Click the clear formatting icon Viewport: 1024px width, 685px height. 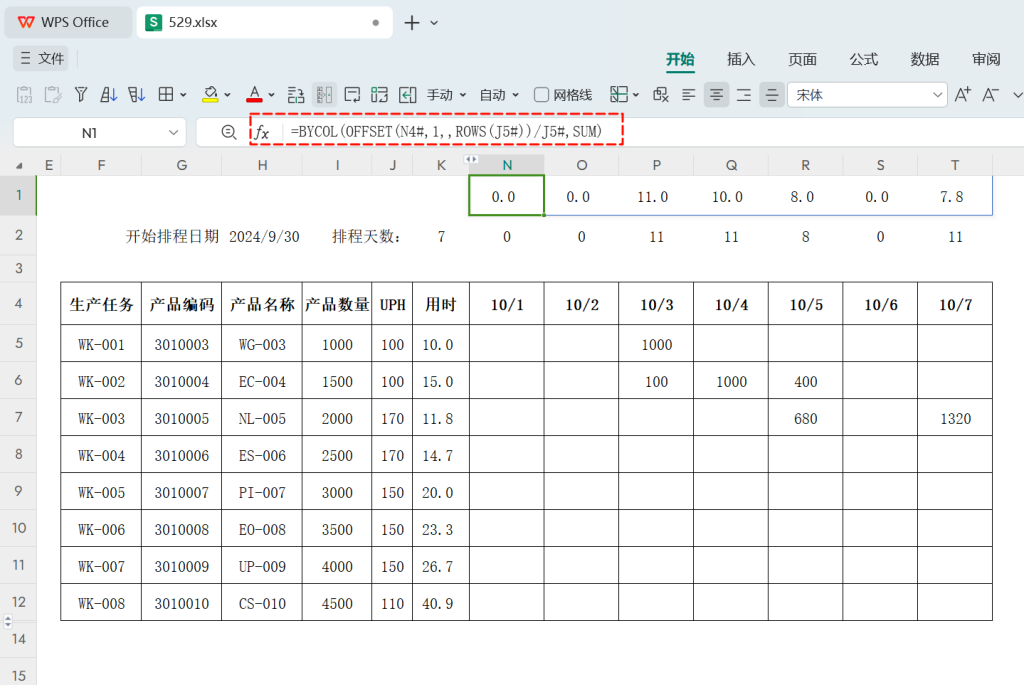click(x=661, y=95)
